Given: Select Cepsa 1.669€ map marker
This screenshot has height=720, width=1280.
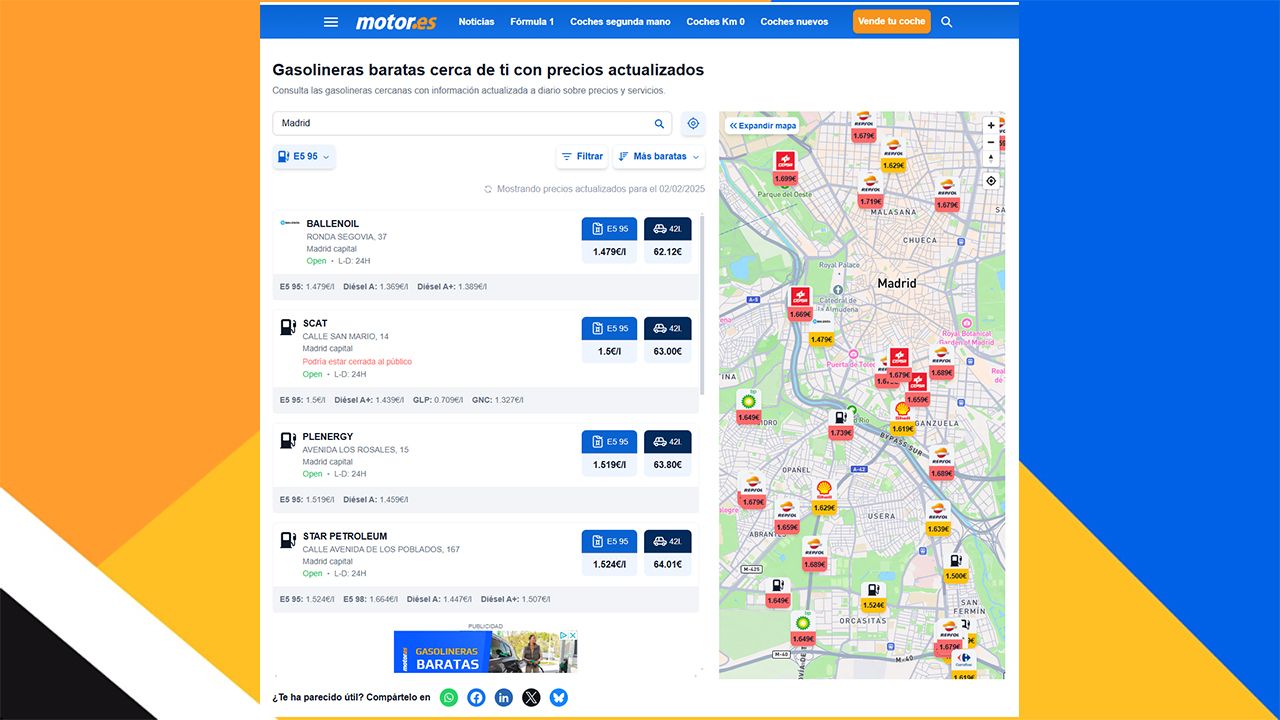Looking at the screenshot, I should [800, 304].
